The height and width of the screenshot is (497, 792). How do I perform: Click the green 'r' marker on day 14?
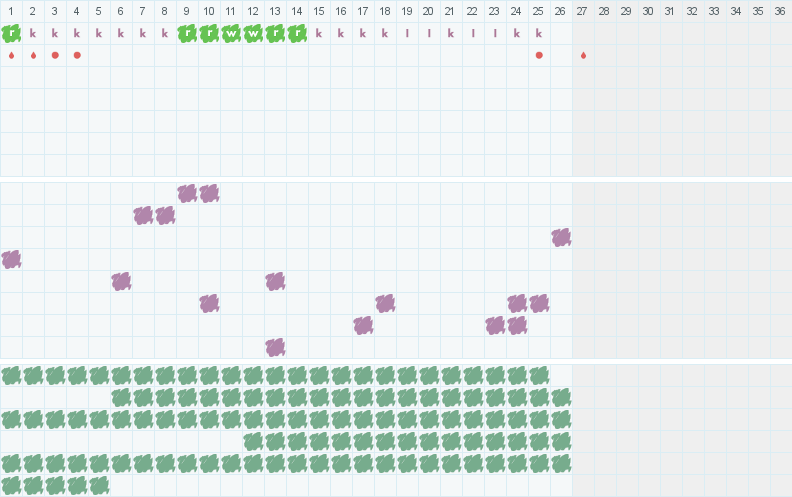pos(297,33)
